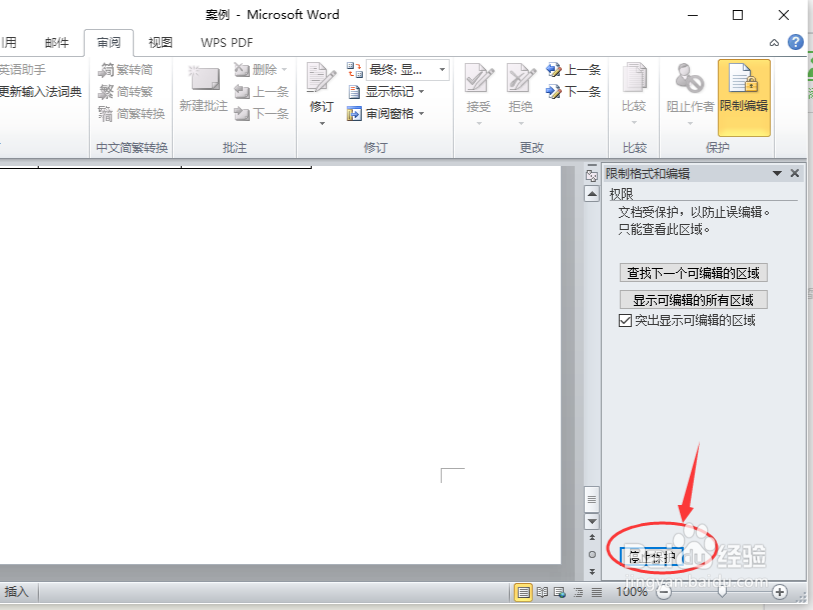The image size is (813, 610).
Task: Click the Zoom Out minus button
Action: 664,592
